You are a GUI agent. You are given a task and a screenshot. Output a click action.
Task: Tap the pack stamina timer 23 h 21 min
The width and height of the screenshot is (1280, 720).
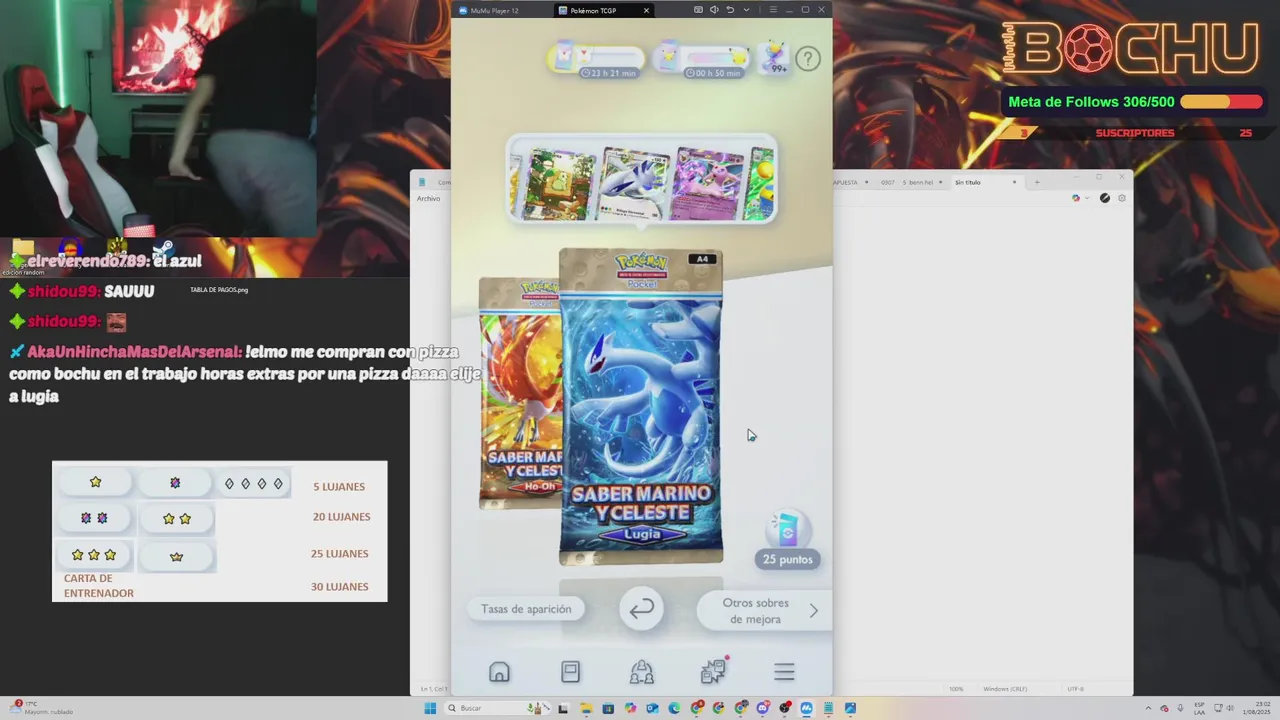pyautogui.click(x=597, y=60)
